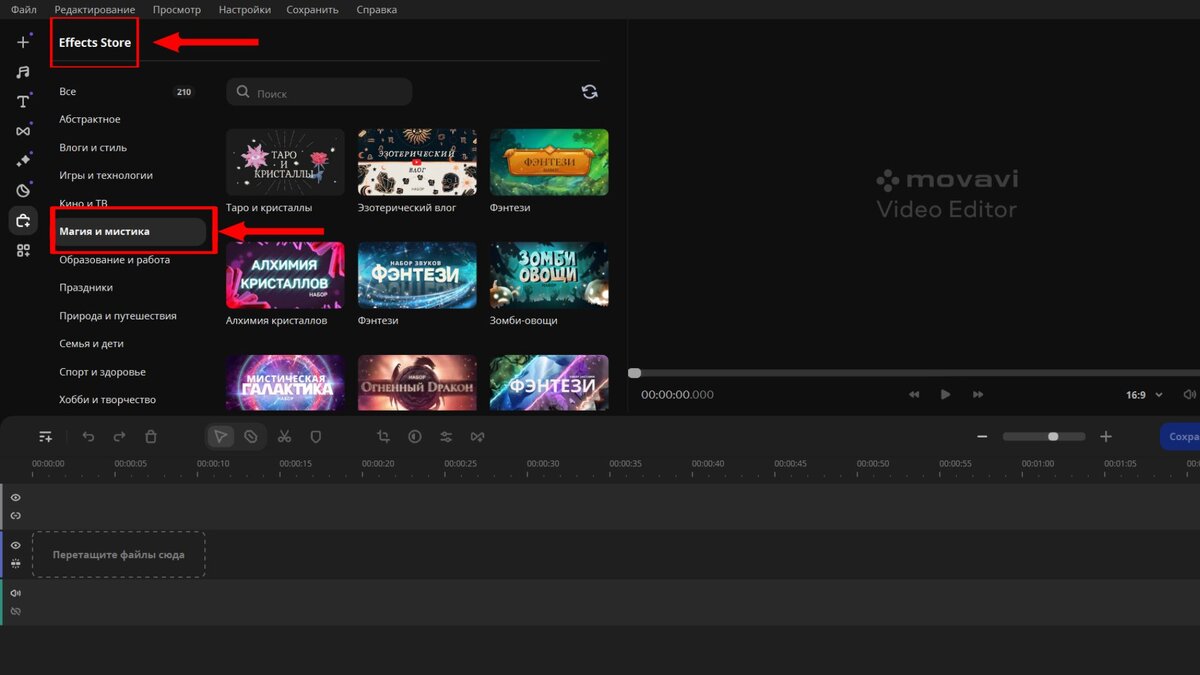Open the Сохранить menu
1200x675 pixels.
point(313,9)
